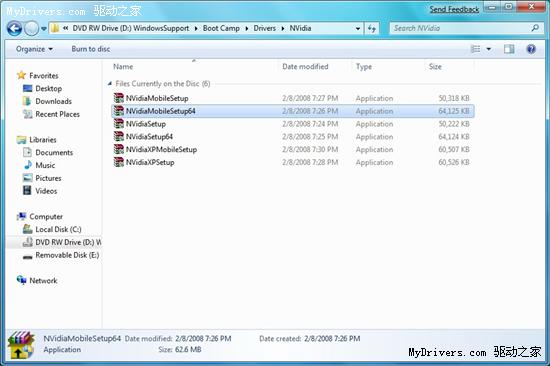Image resolution: width=550 pixels, height=366 pixels.
Task: Click the NVidiaXPSetup file name
Action: coord(150,162)
